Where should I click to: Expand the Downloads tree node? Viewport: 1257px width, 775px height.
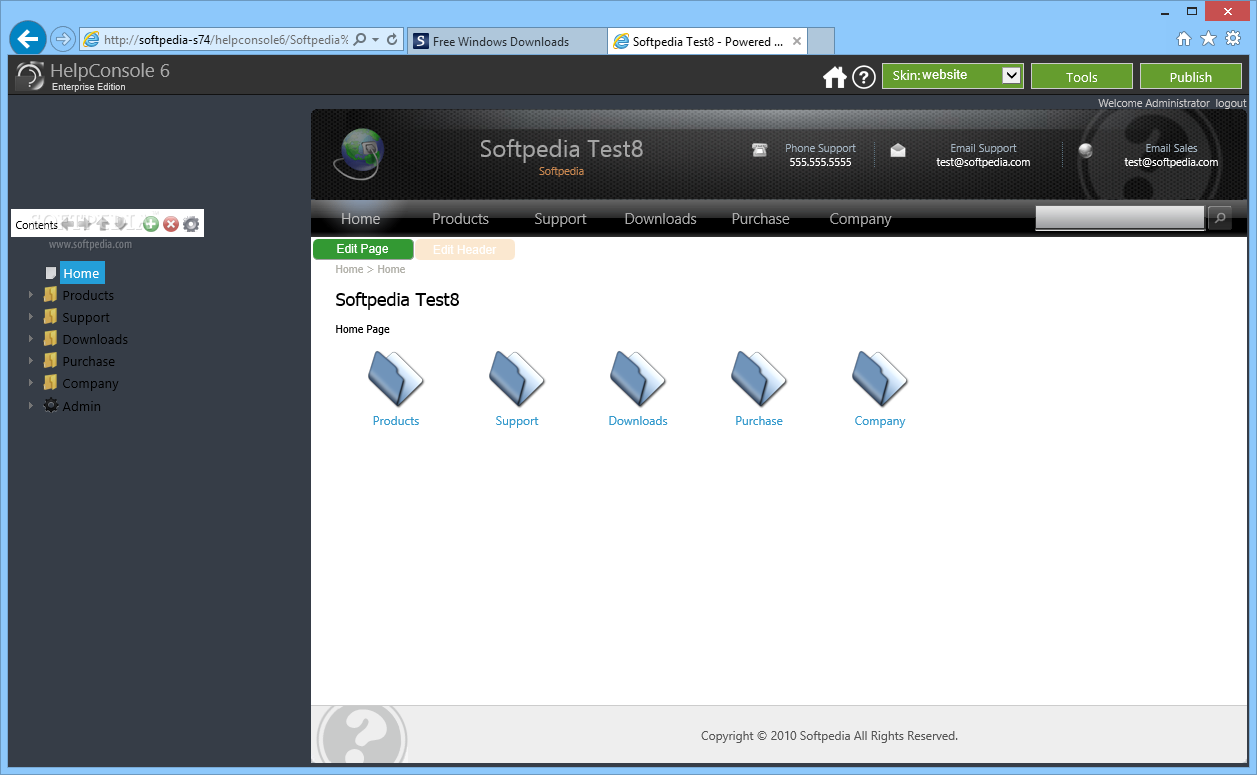[x=31, y=339]
